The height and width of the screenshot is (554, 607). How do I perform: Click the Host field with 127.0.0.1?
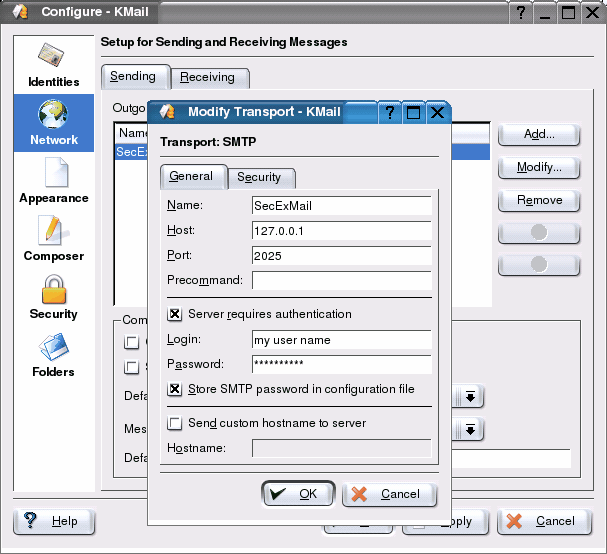(341, 231)
